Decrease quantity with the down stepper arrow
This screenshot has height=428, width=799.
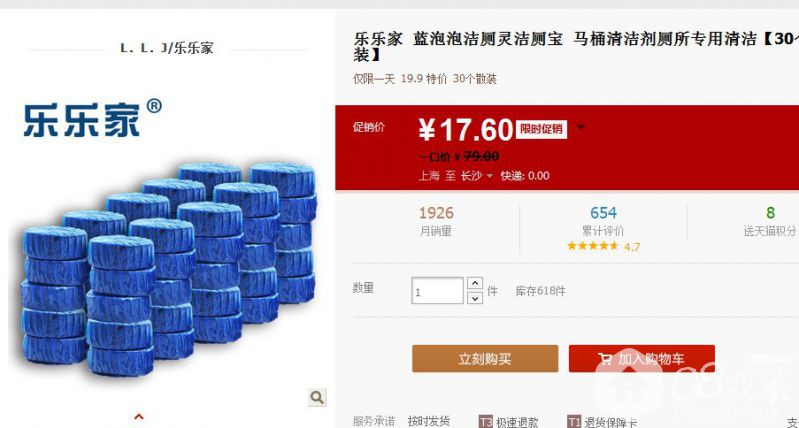pos(475,298)
